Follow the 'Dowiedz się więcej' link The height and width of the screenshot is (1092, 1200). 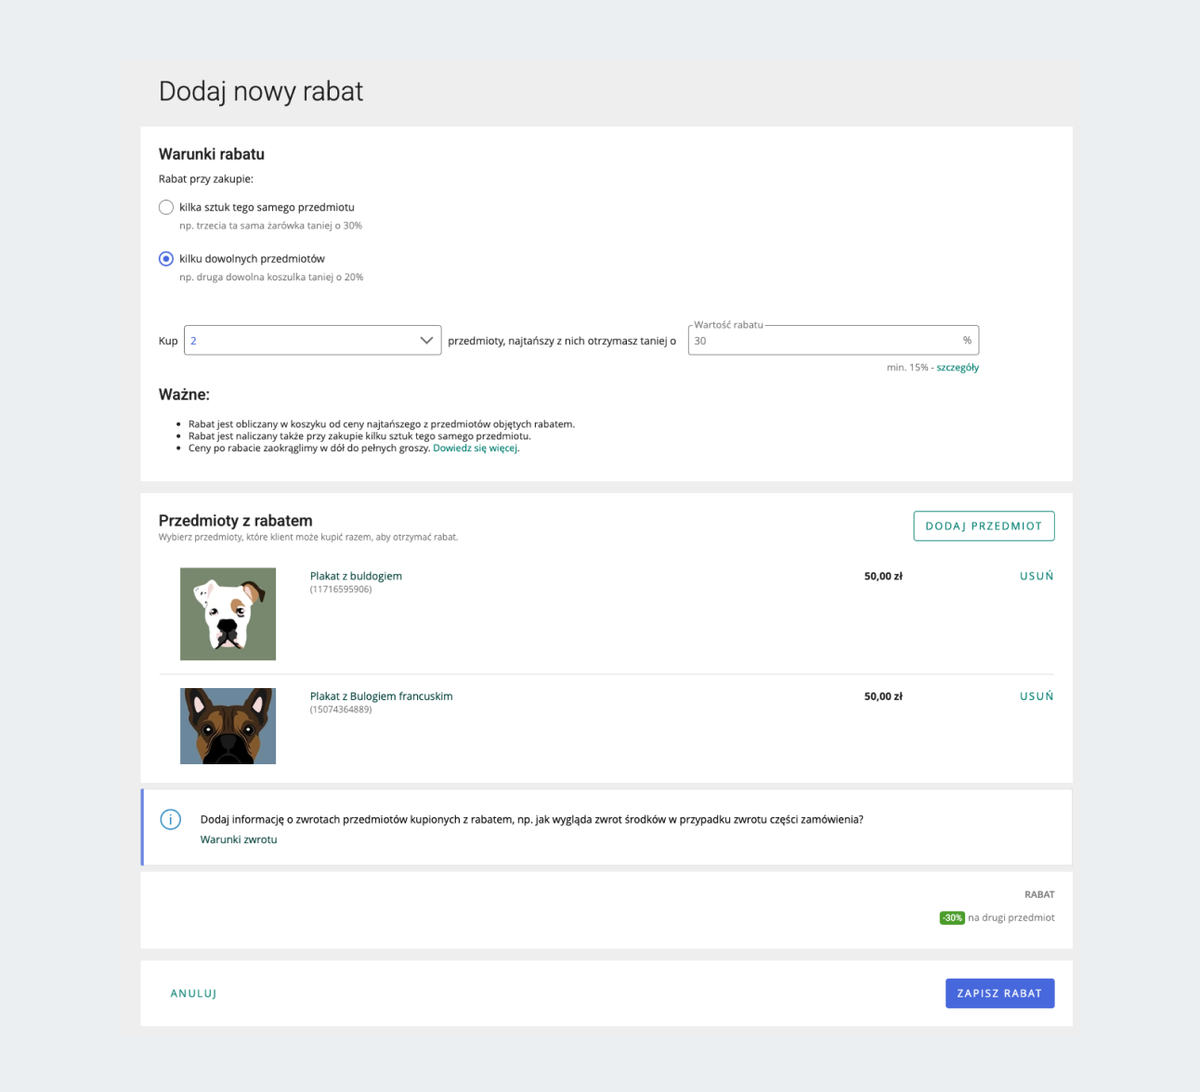(x=475, y=448)
